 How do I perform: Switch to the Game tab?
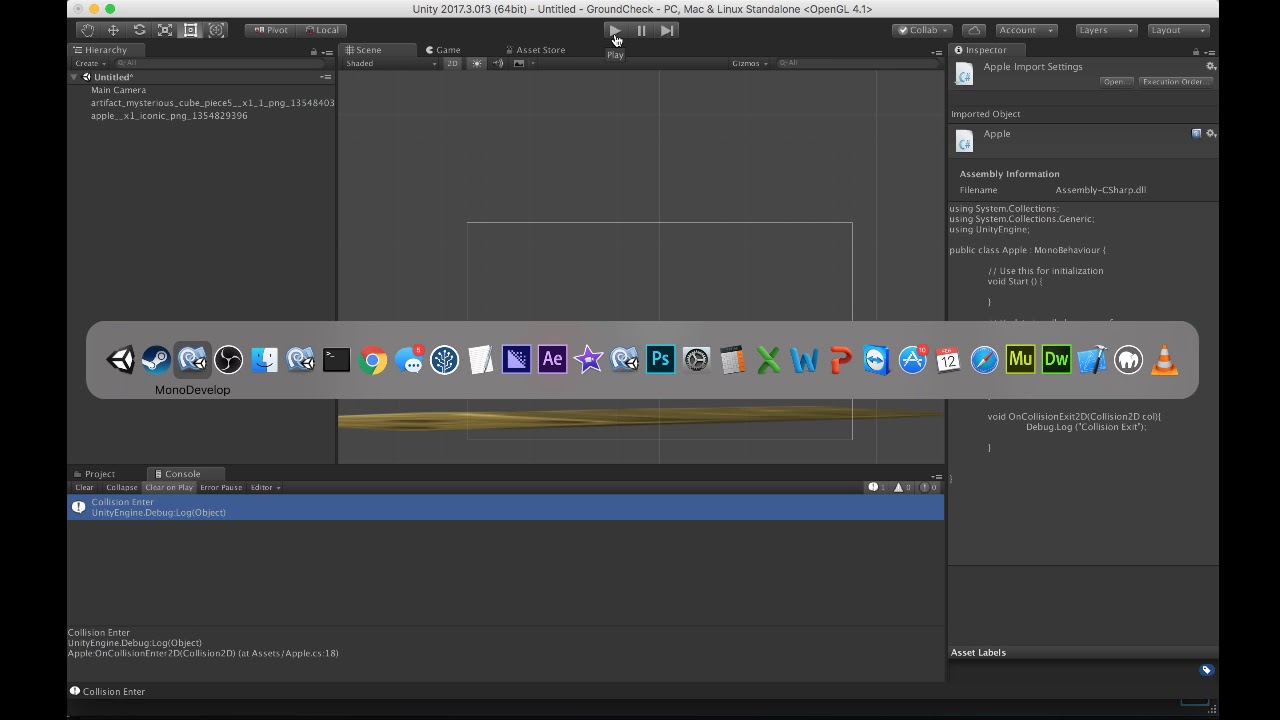pyautogui.click(x=443, y=50)
